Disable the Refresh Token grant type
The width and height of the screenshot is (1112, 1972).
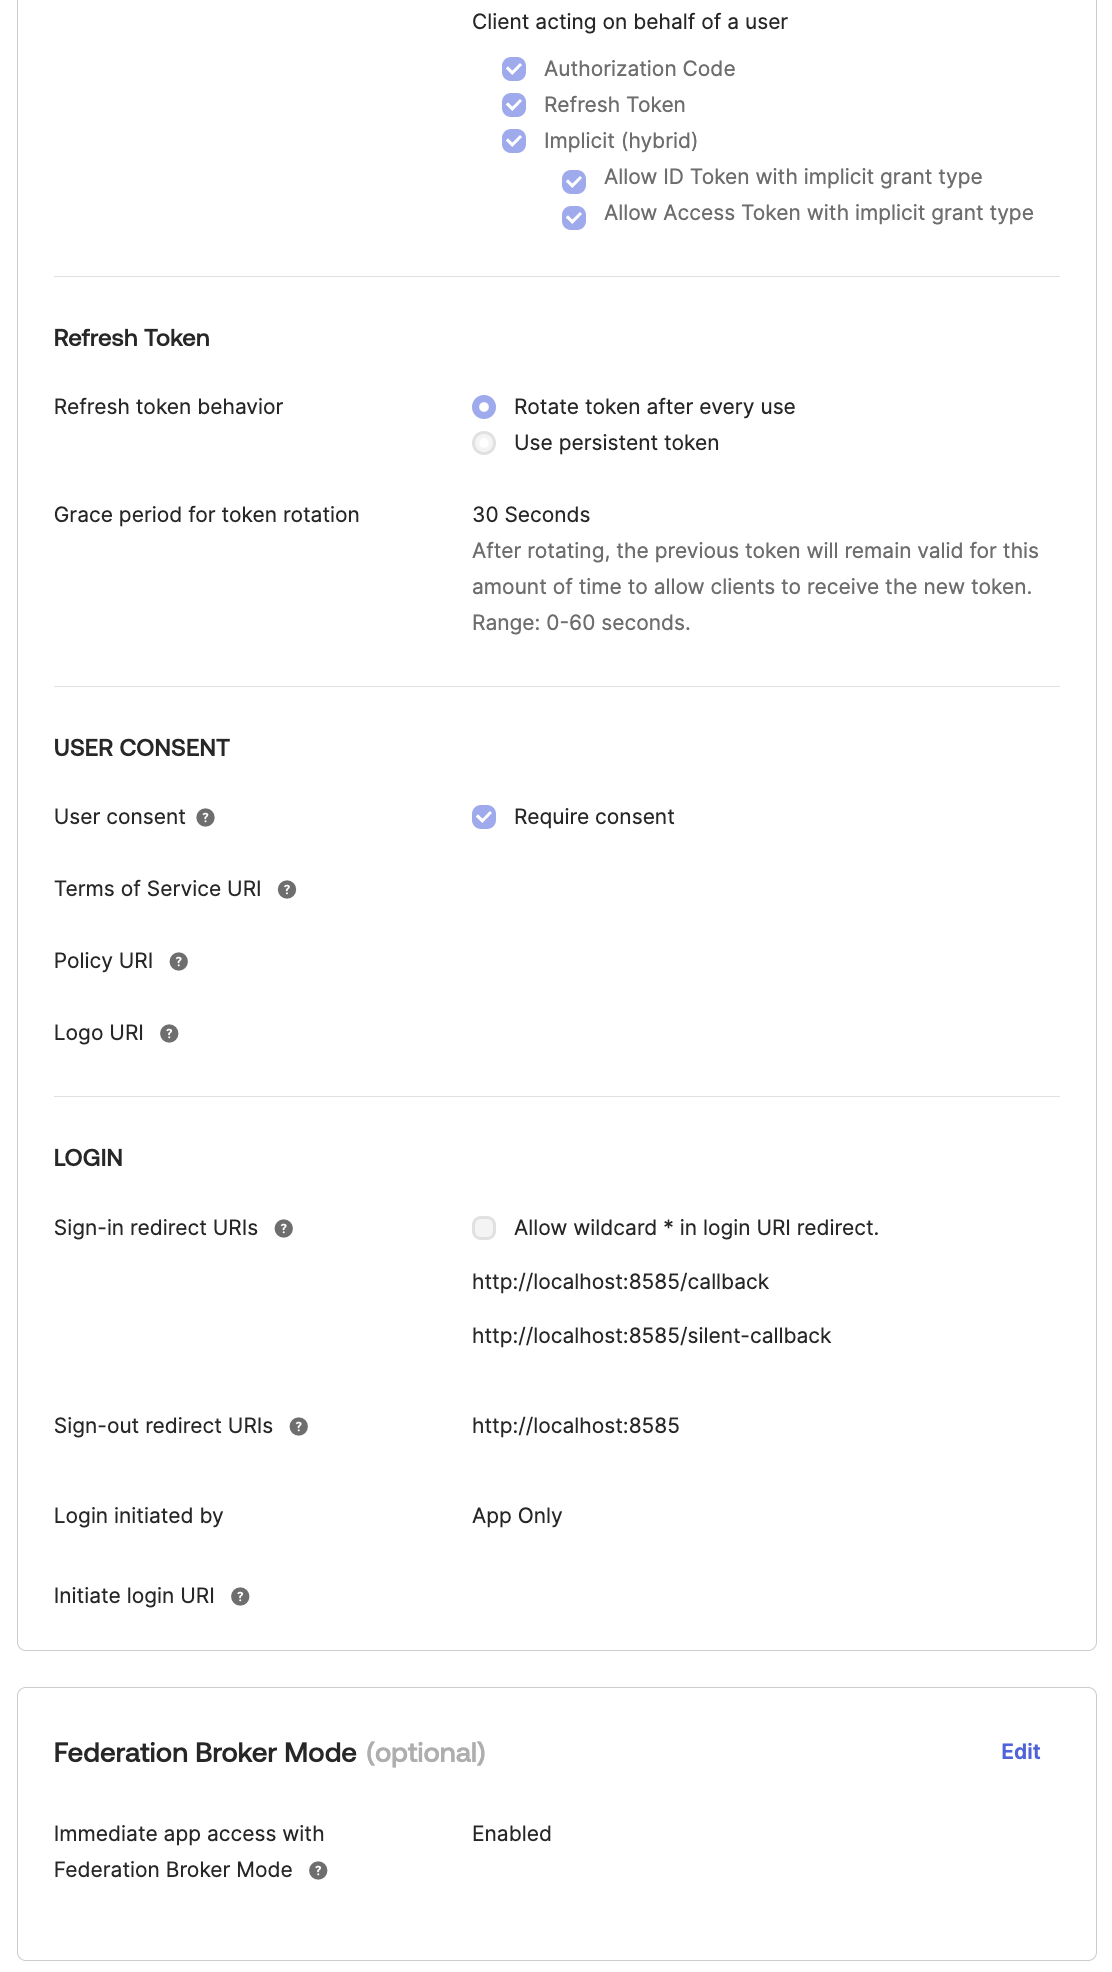coord(514,105)
